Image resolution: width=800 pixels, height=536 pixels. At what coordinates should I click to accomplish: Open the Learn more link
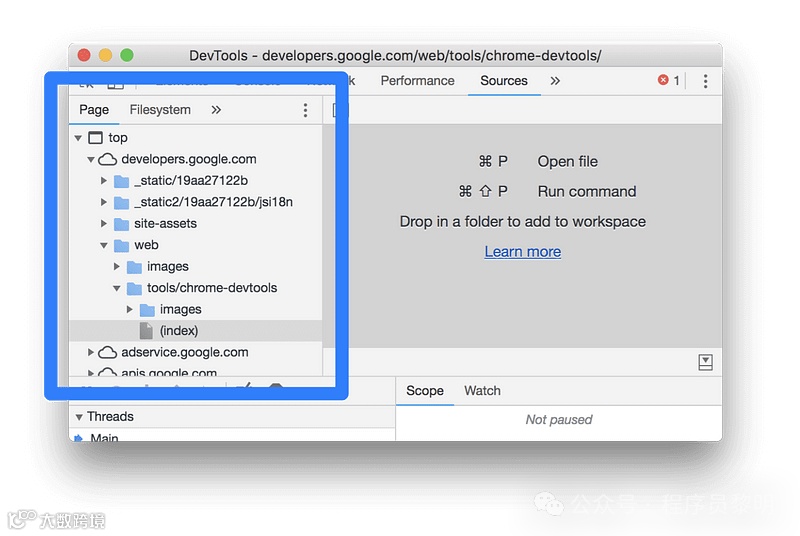click(x=522, y=251)
